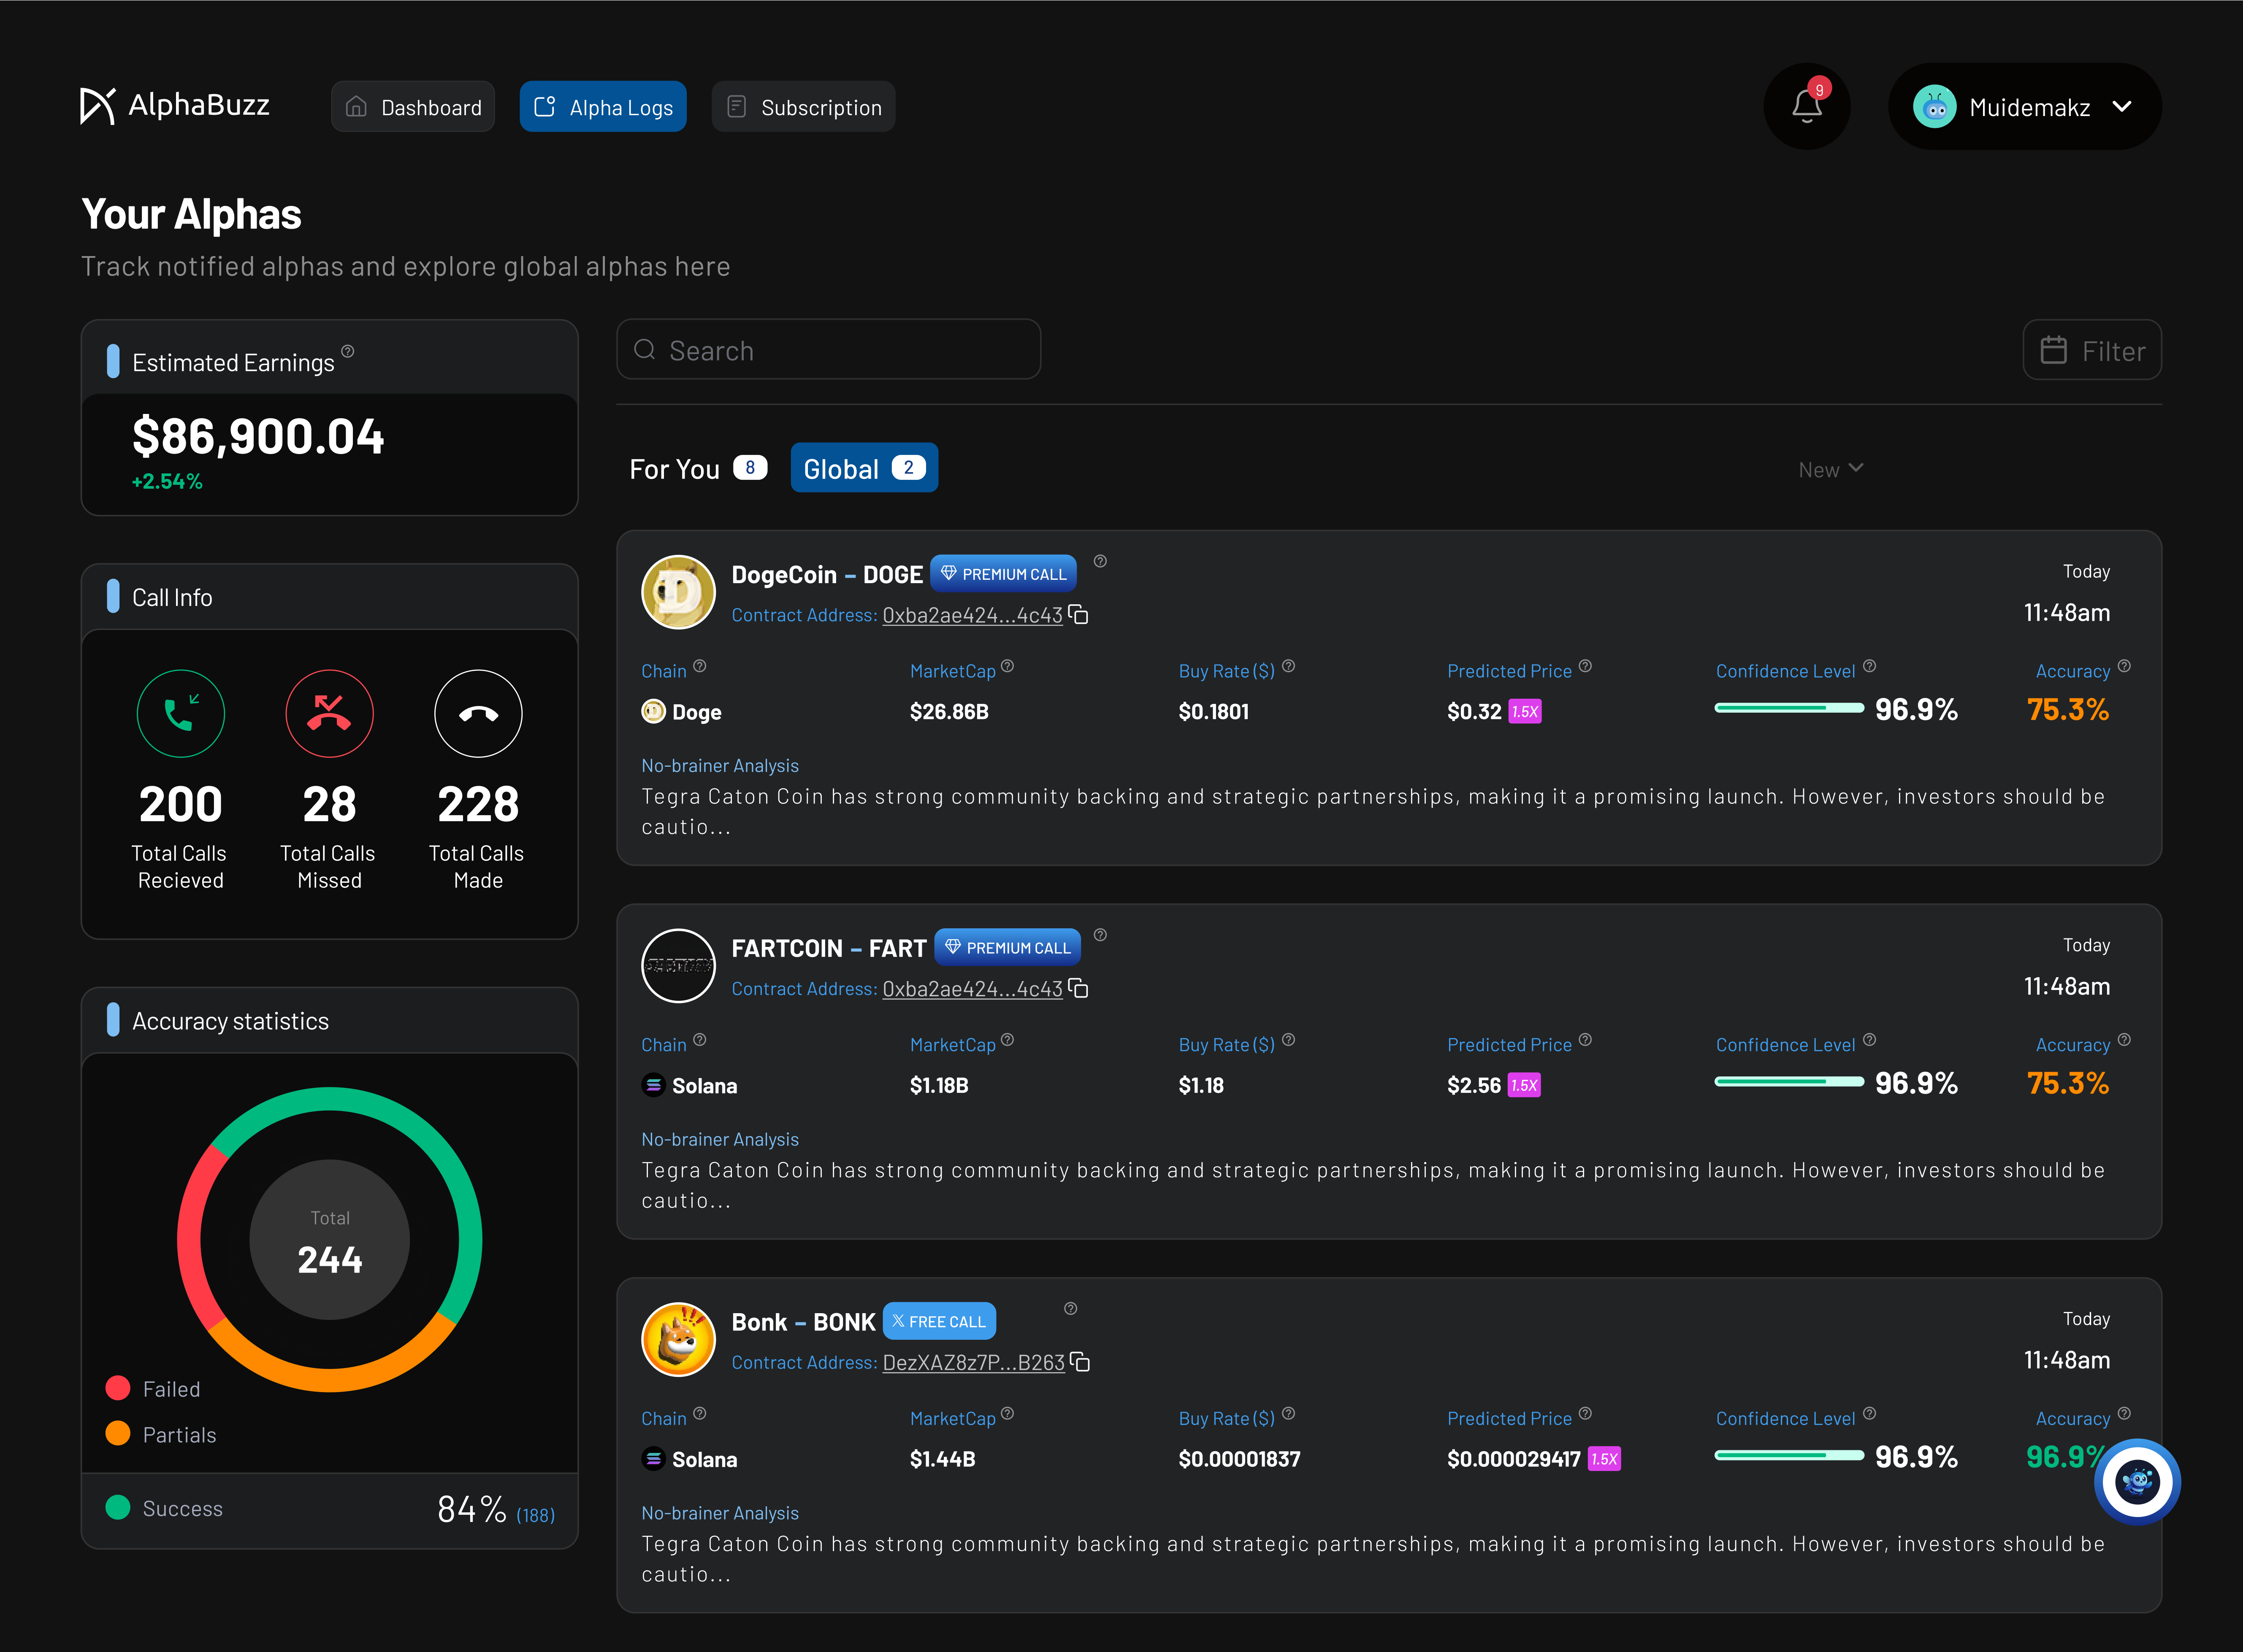Click the Bonk Predicted Price info icon

pos(1585,1414)
